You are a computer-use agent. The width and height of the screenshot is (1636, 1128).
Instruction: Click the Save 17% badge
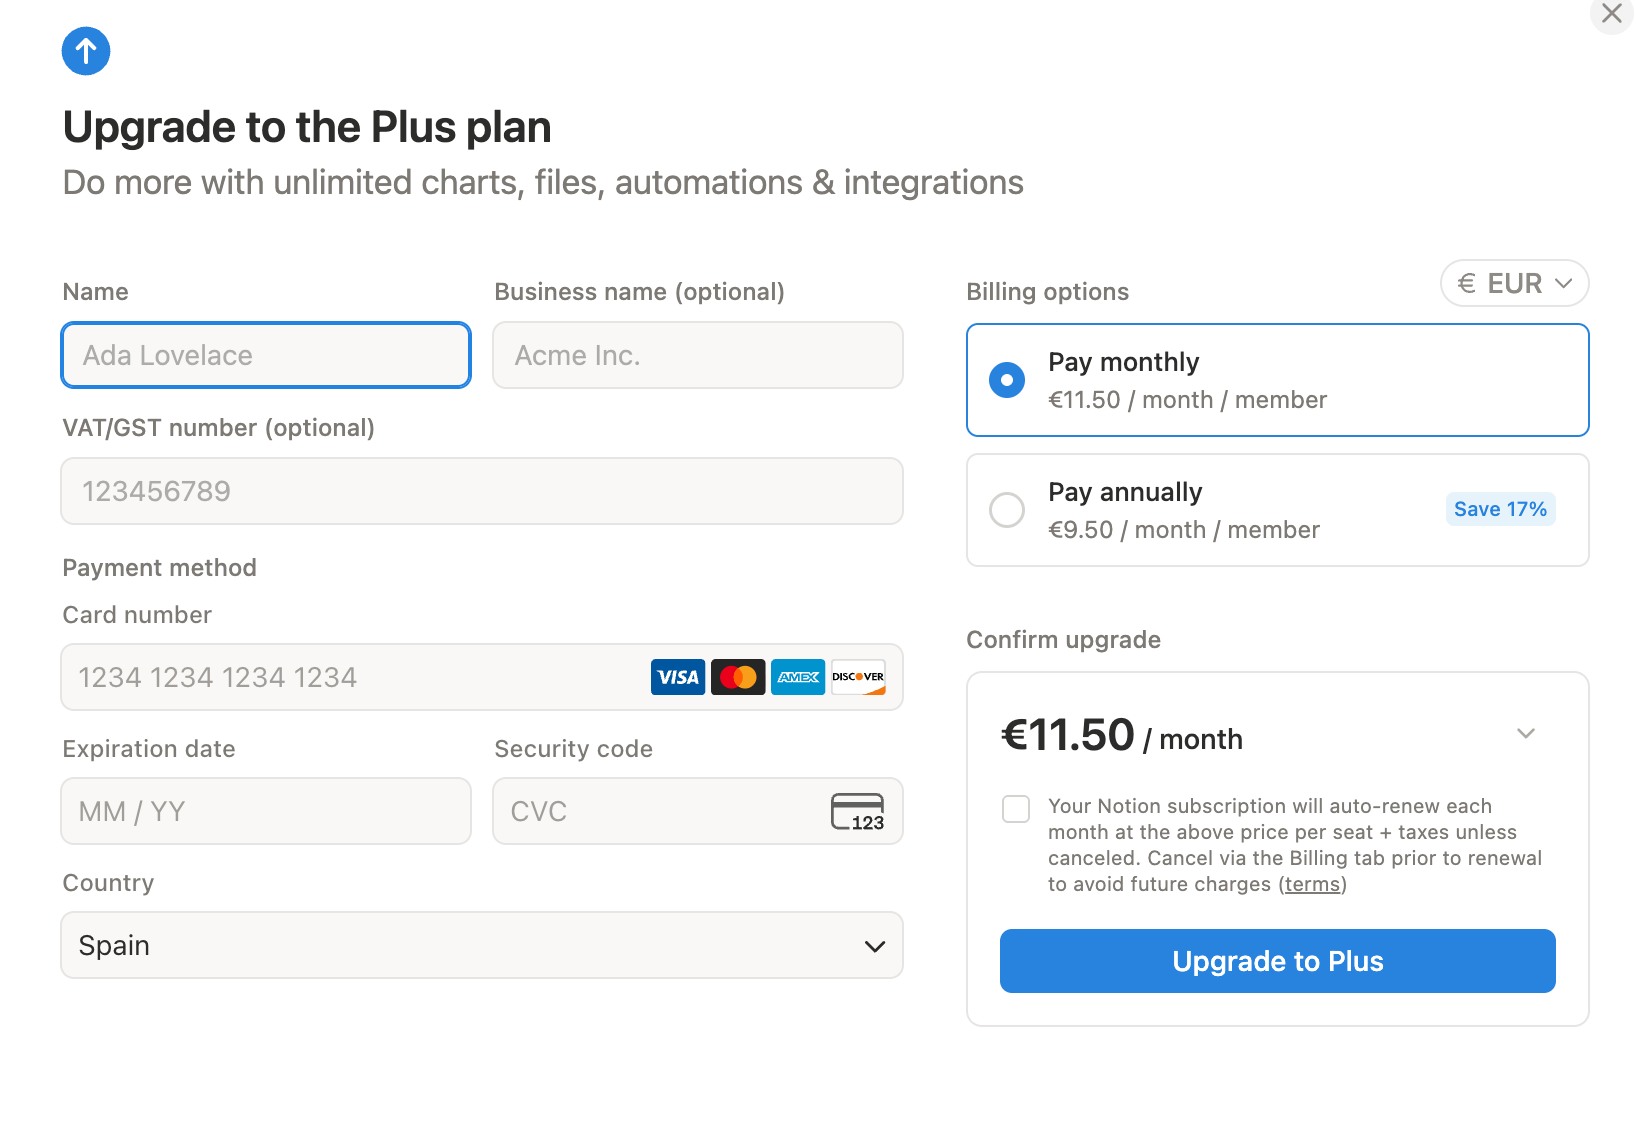tap(1500, 509)
